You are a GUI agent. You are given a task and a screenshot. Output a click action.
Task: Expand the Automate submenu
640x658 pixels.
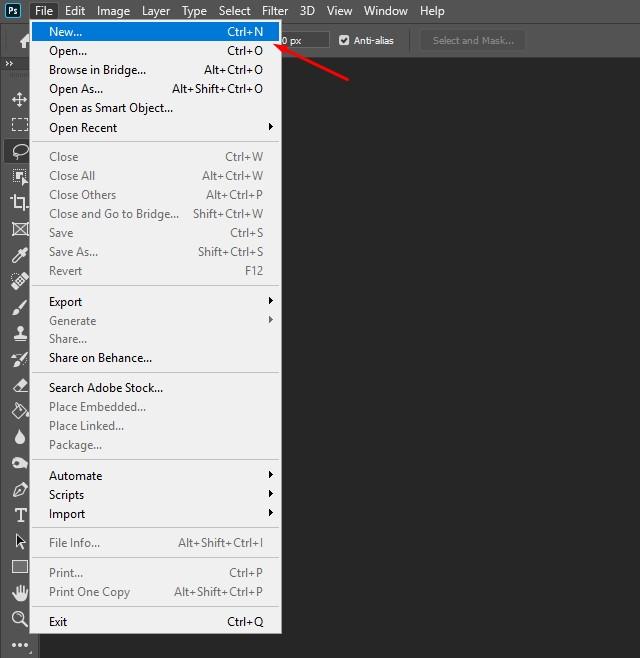[156, 475]
